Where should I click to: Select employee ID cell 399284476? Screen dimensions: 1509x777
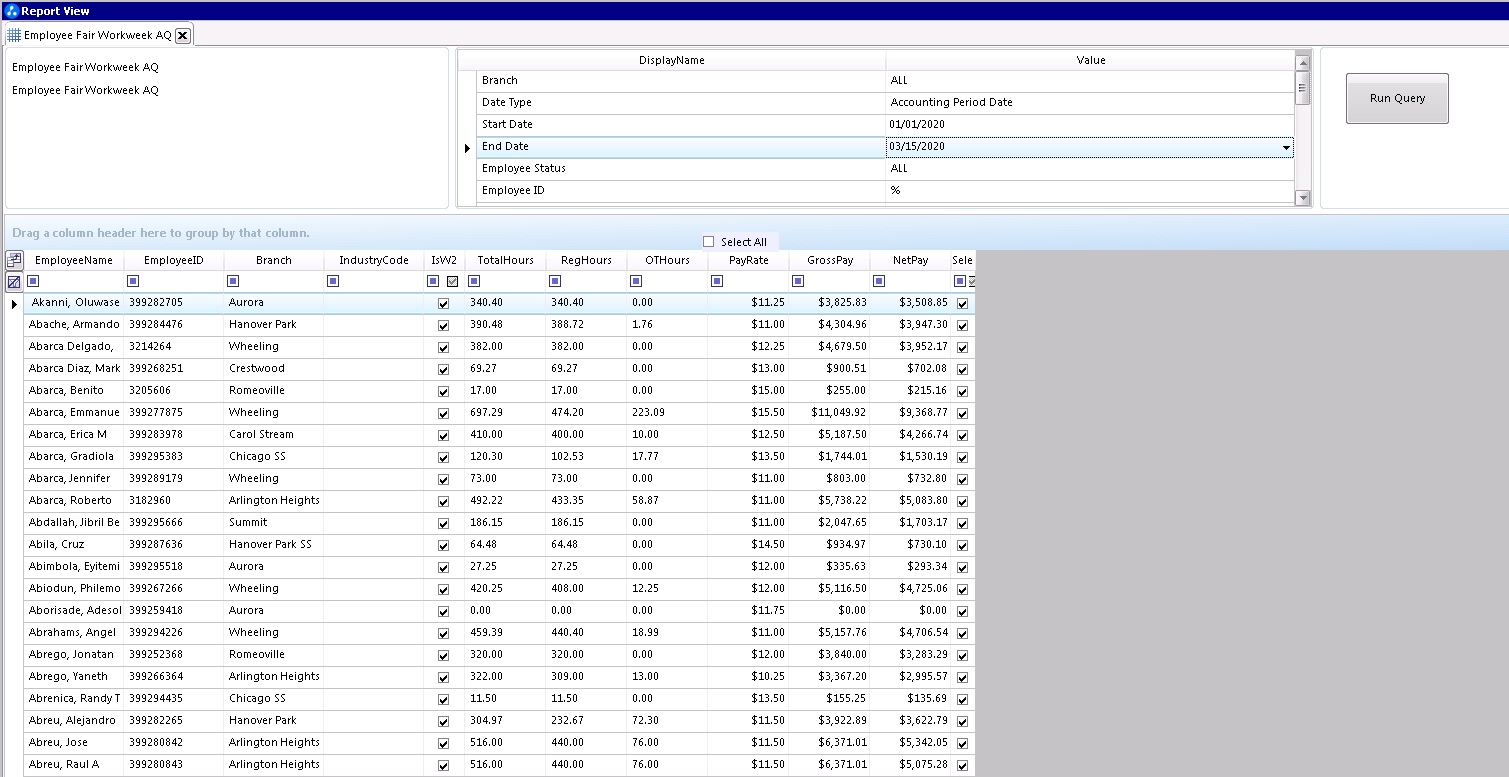174,324
